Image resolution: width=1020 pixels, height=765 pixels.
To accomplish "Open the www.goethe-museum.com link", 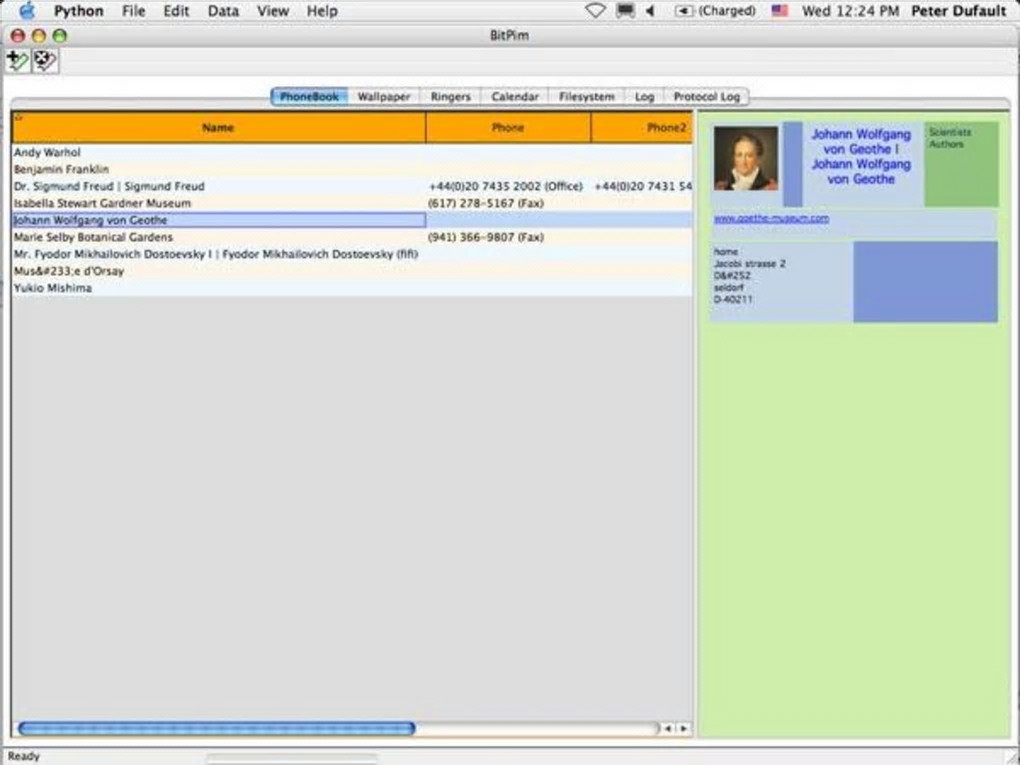I will pos(772,219).
